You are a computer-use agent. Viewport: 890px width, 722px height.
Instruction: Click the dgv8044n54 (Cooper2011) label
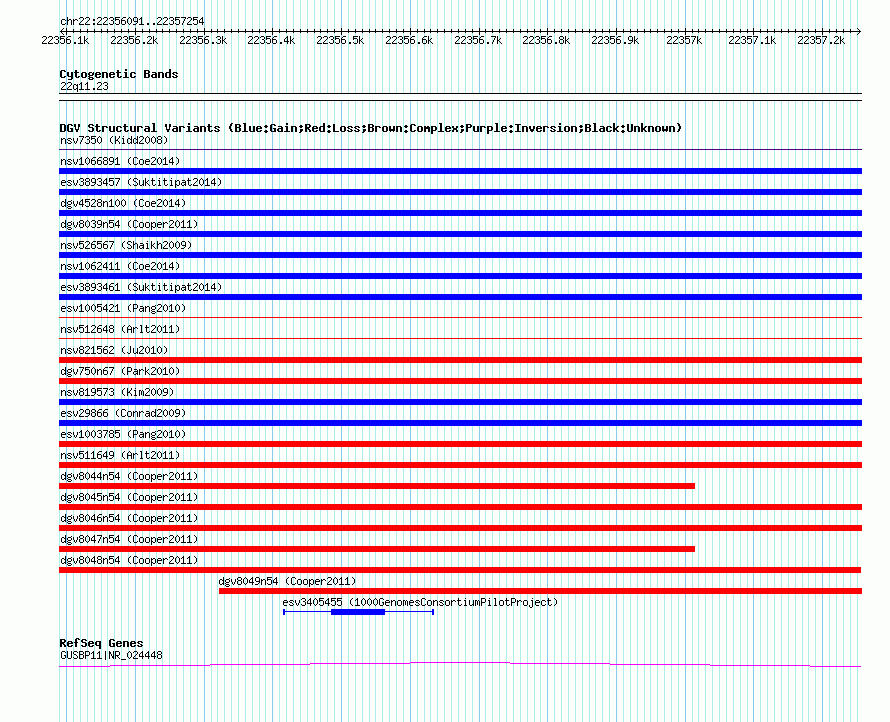(x=129, y=476)
